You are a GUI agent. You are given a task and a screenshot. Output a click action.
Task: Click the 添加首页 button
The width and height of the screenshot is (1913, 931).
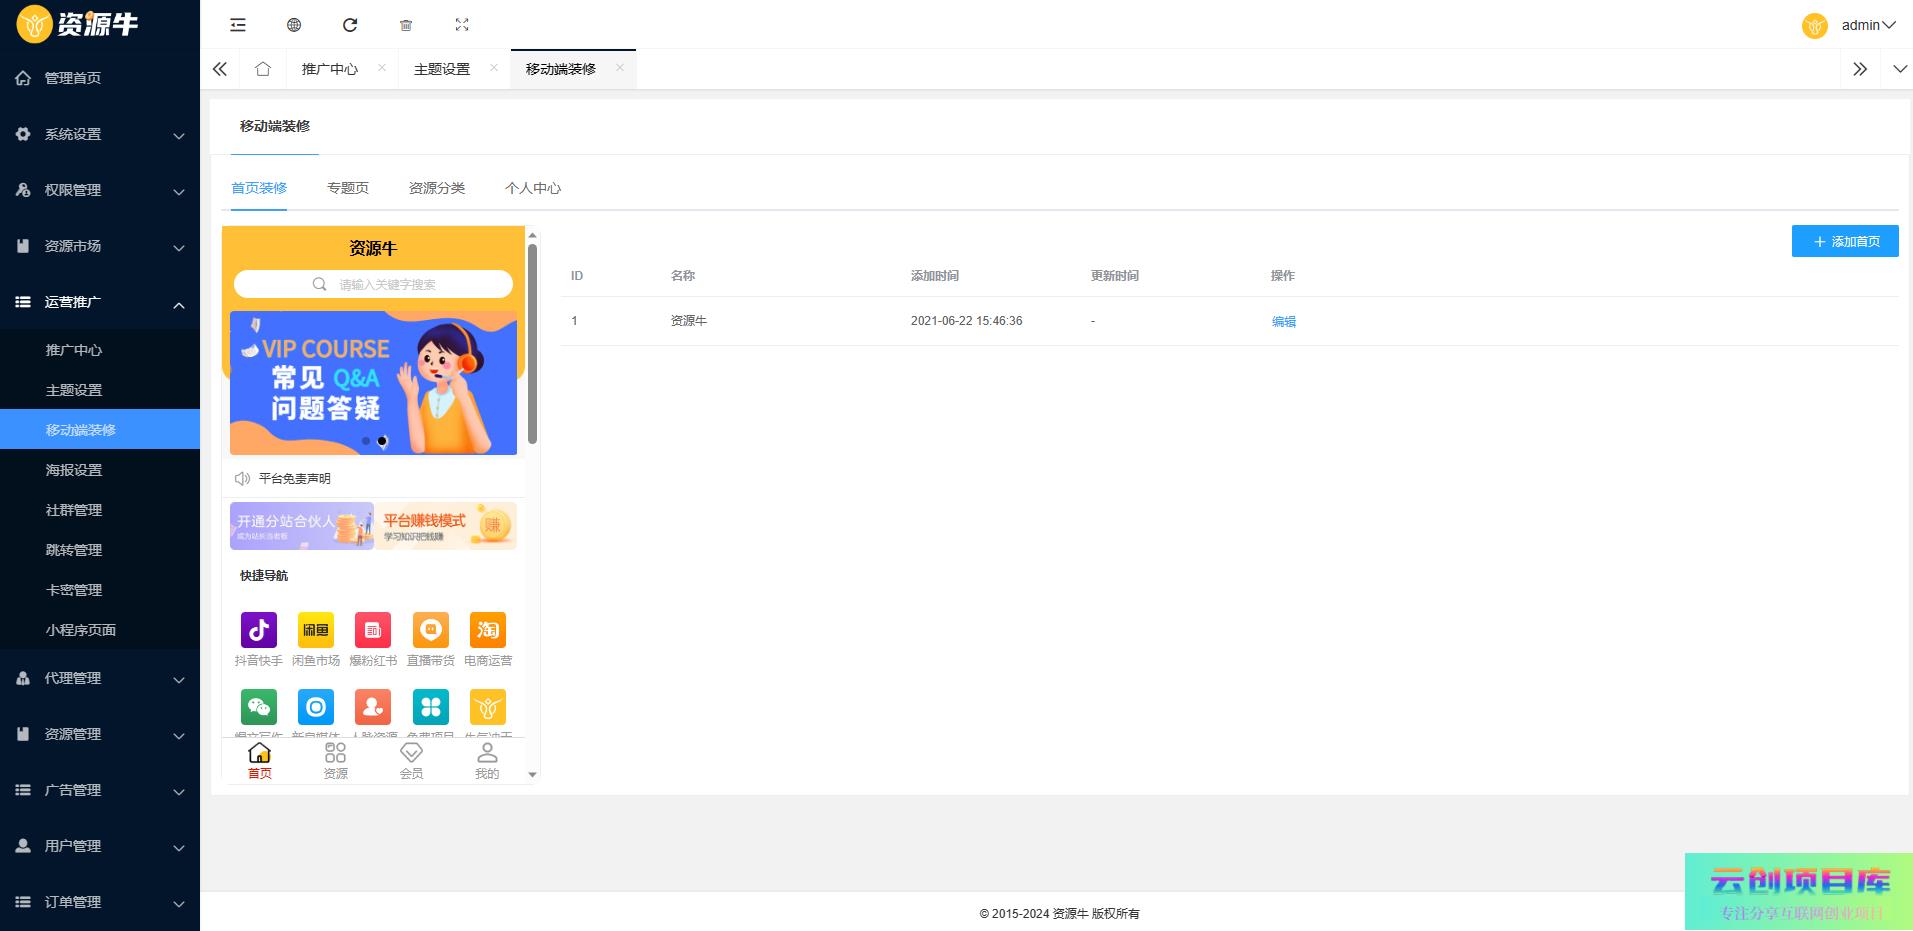[x=1844, y=241]
